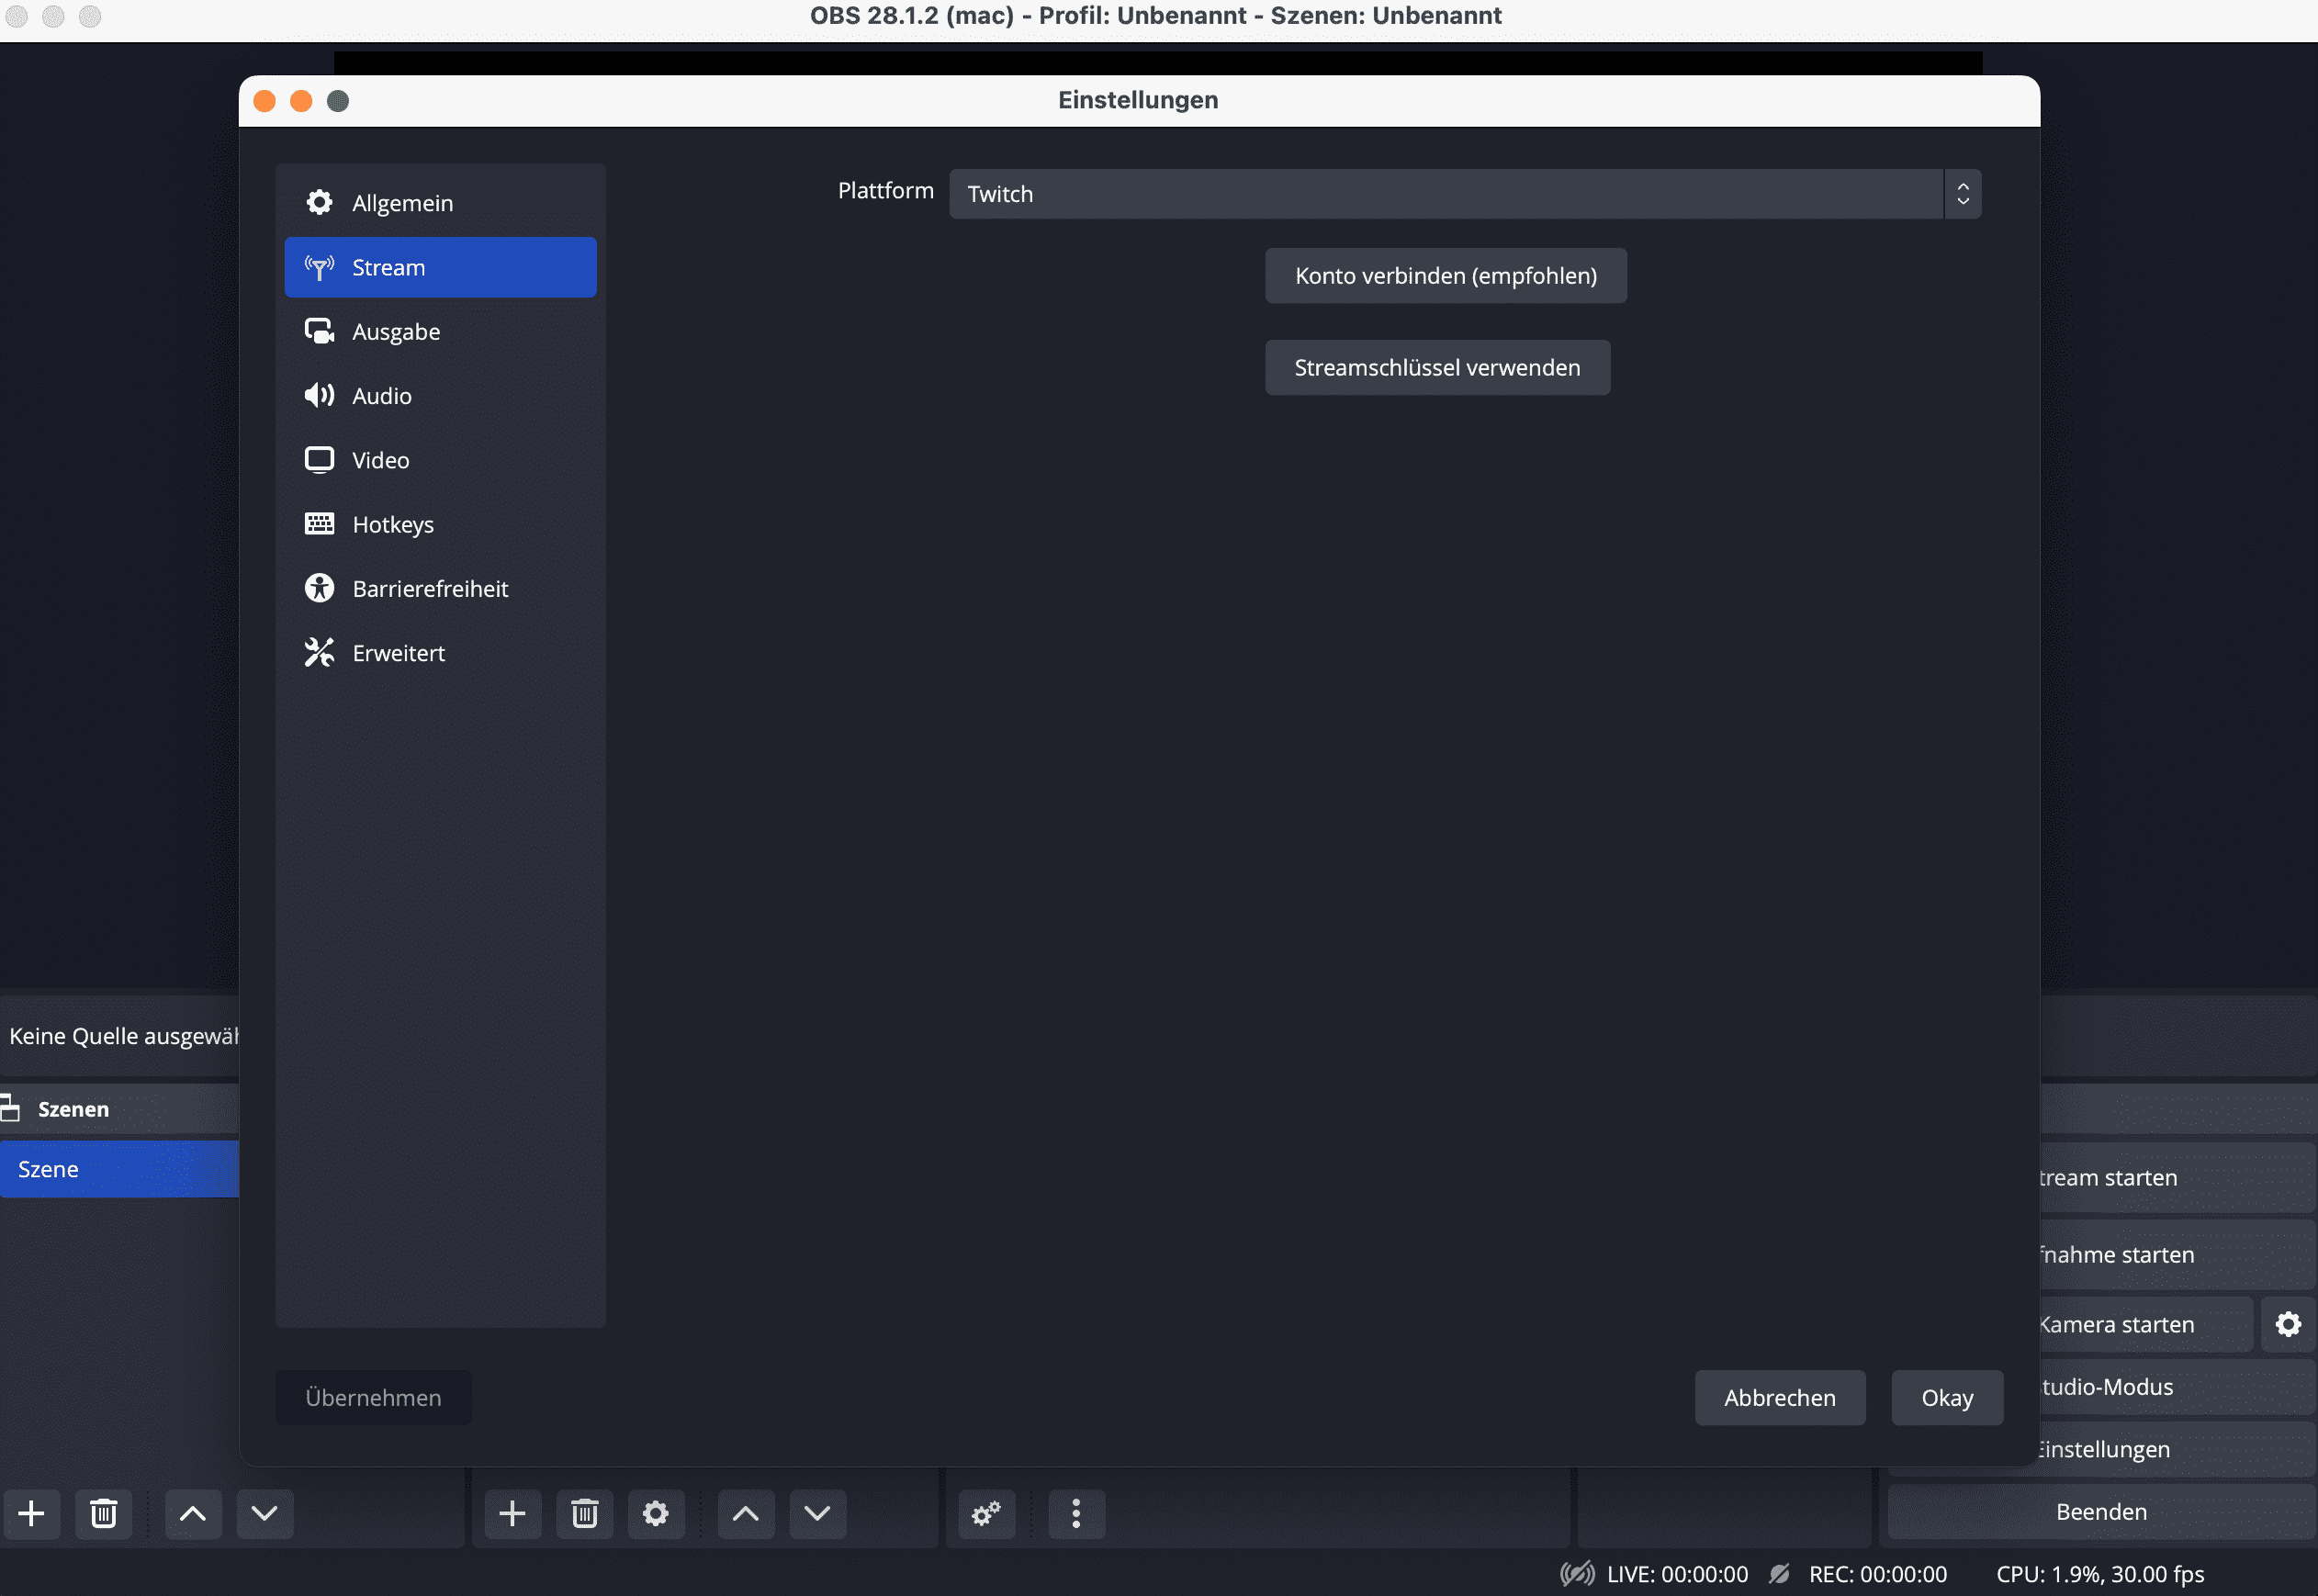Open the Erweitert settings page
This screenshot has width=2318, height=1596.
click(440, 653)
